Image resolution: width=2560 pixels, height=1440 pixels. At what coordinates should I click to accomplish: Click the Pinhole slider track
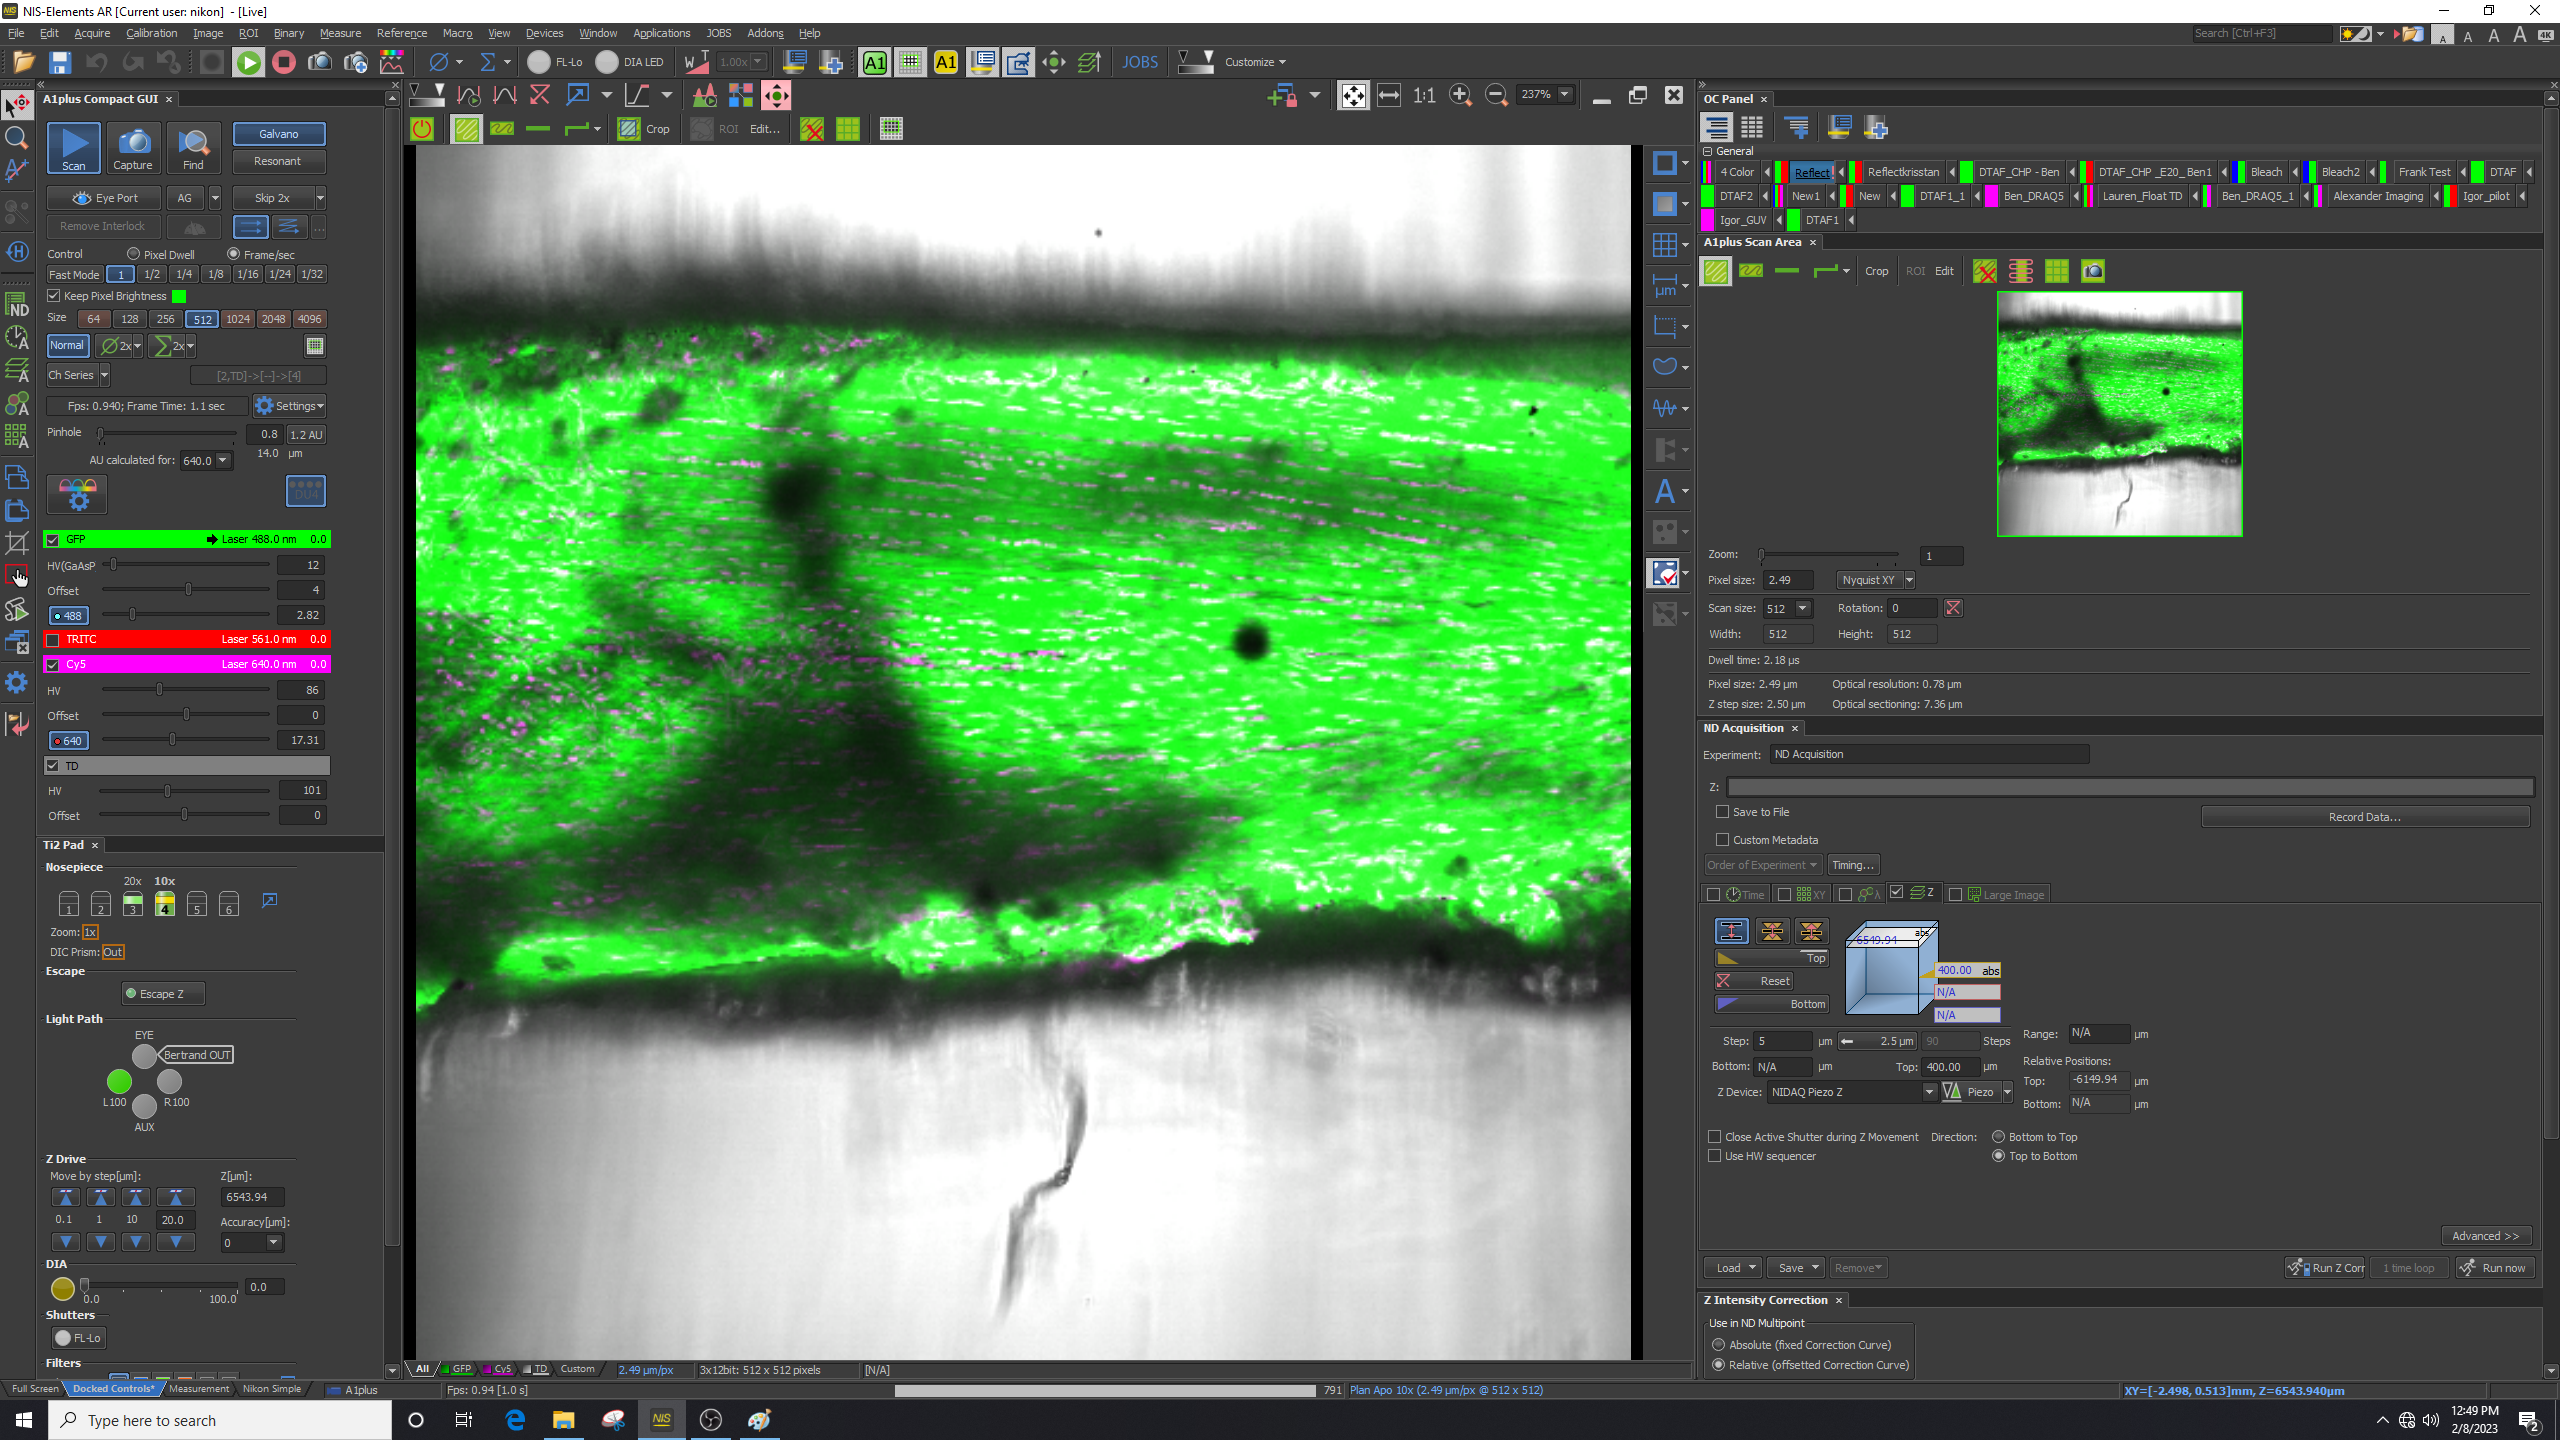(170, 434)
